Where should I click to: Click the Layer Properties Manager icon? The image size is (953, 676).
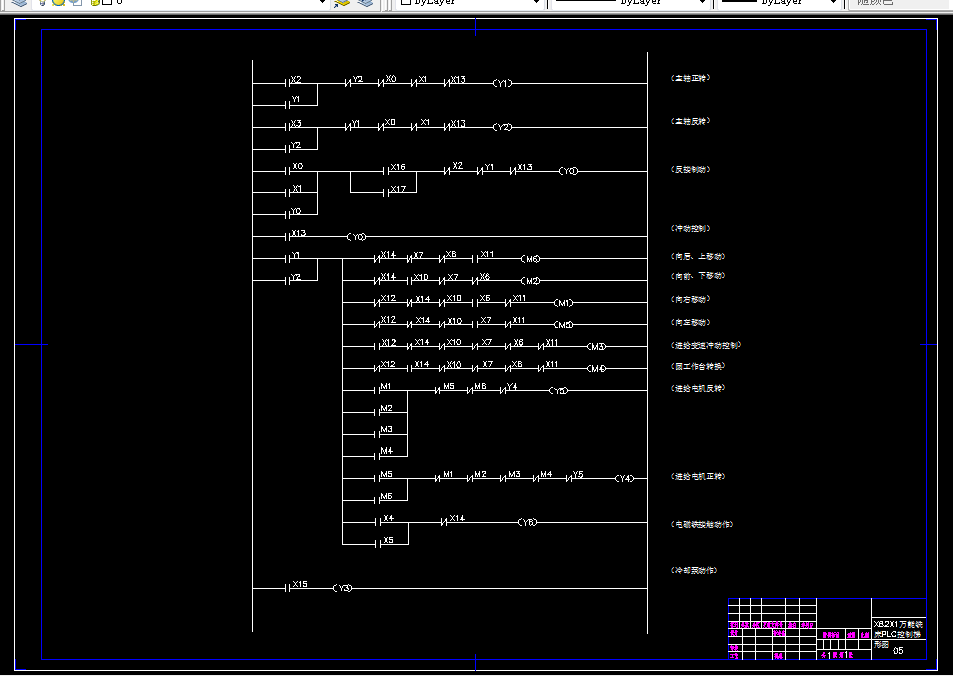point(19,2)
